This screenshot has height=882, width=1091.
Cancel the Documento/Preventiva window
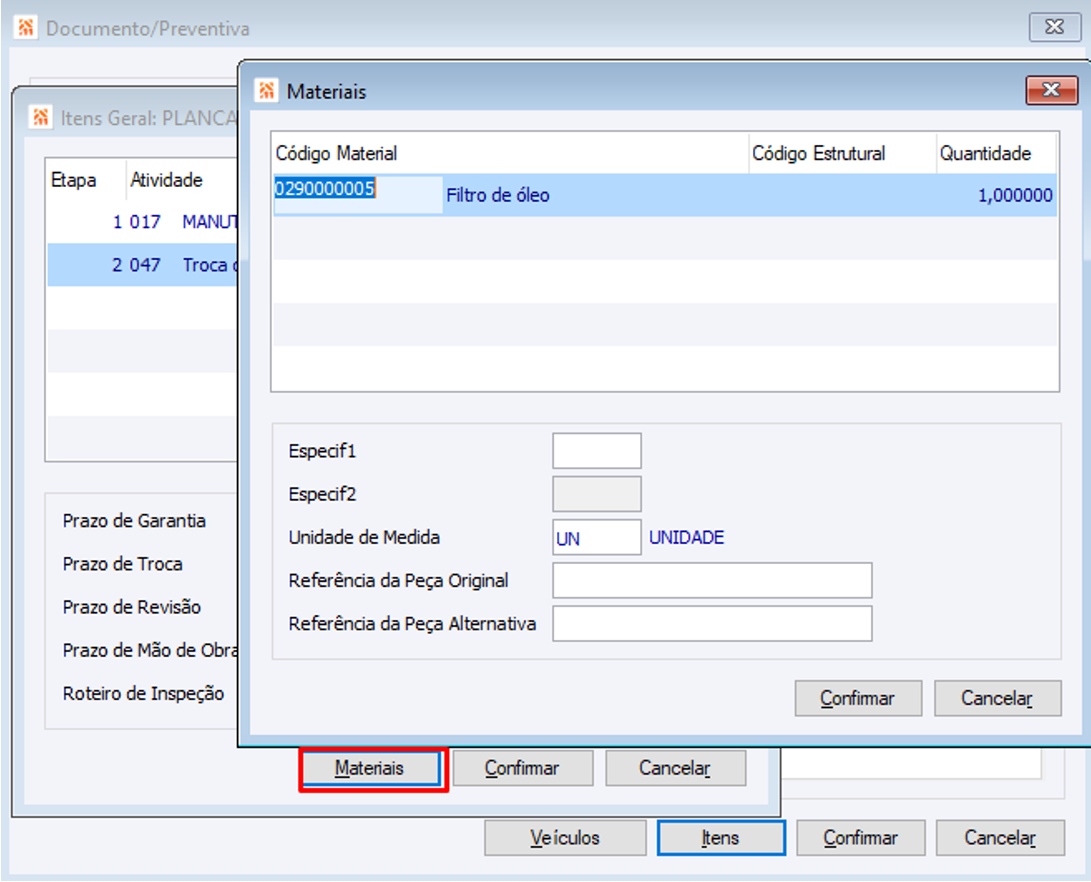(x=1000, y=837)
